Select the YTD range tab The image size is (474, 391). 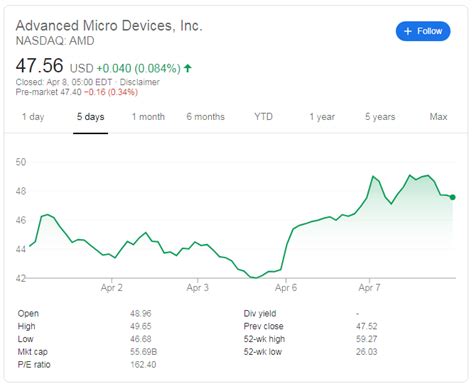pos(263,117)
